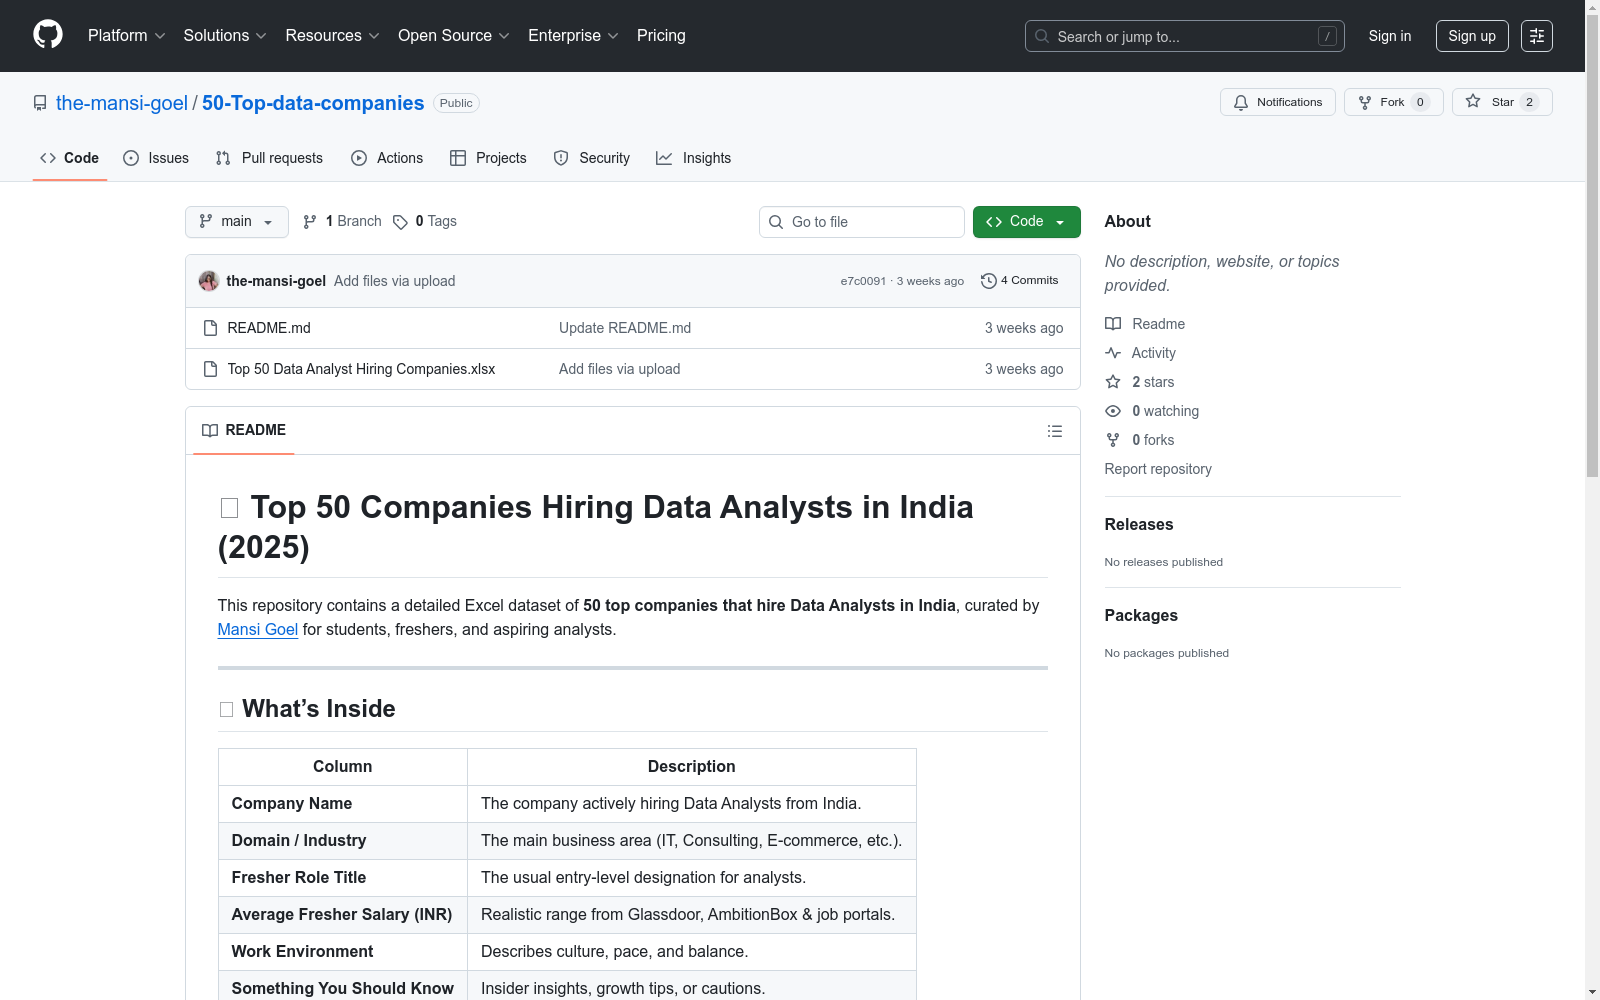This screenshot has height=1000, width=1600.
Task: Click the page vertical scrollbar thumb
Action: [x=1592, y=245]
